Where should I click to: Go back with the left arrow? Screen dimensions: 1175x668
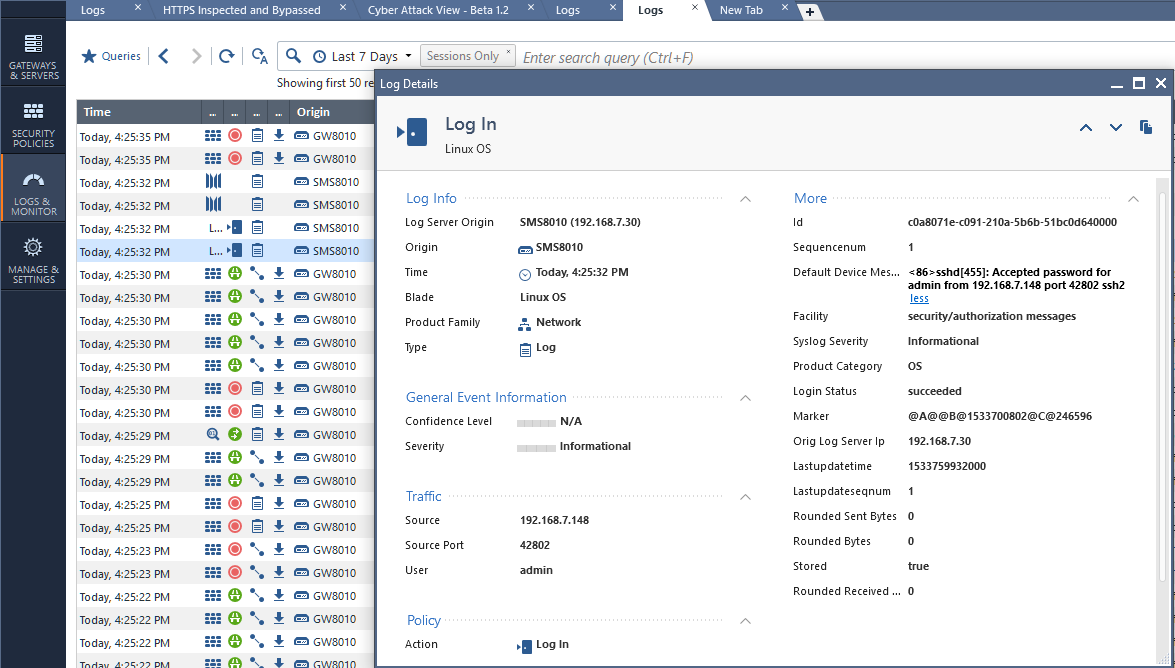(164, 56)
